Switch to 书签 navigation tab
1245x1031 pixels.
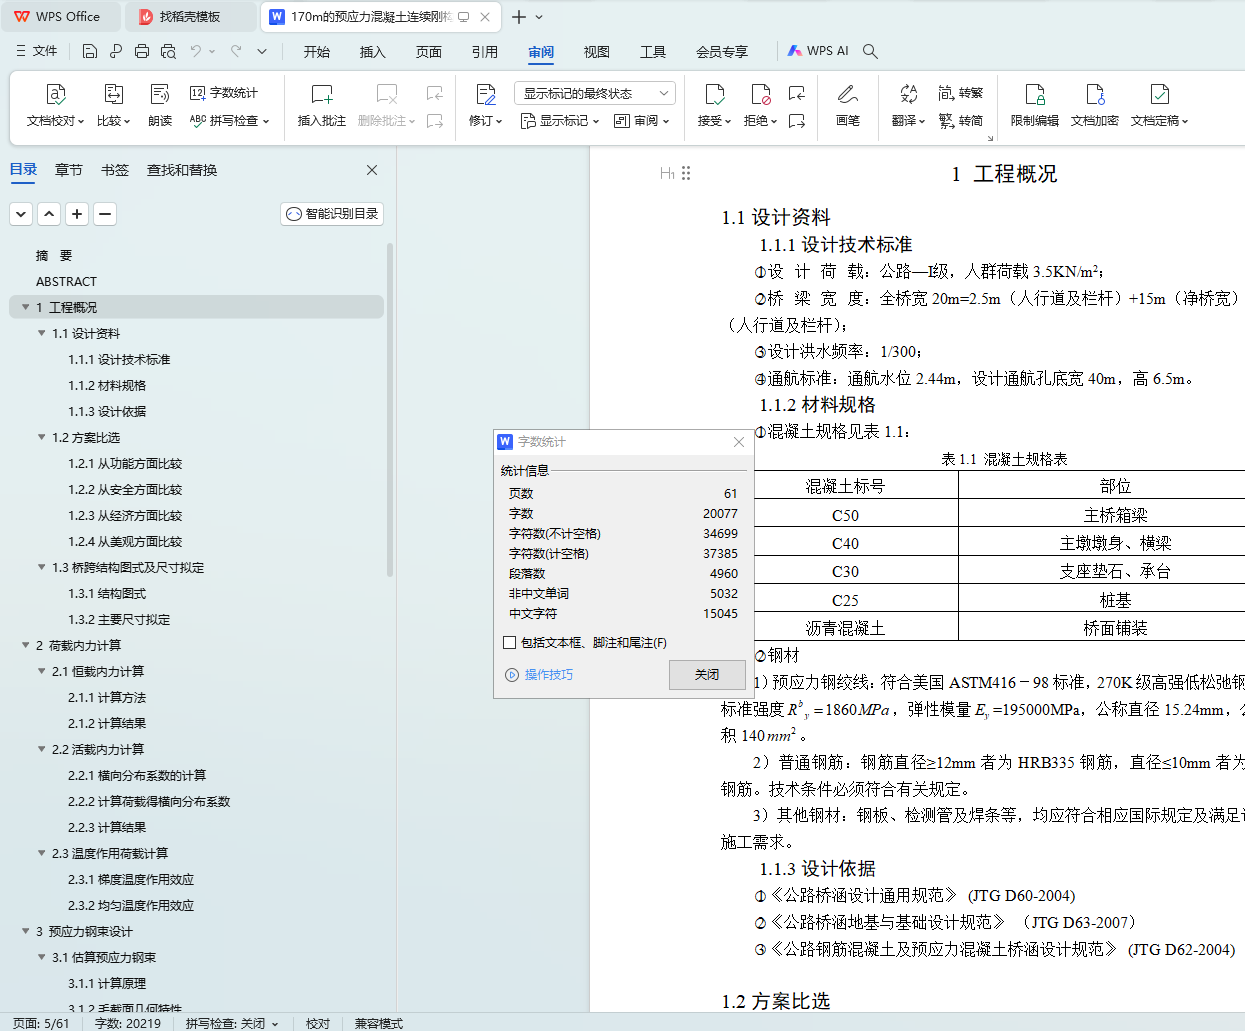click(x=115, y=170)
